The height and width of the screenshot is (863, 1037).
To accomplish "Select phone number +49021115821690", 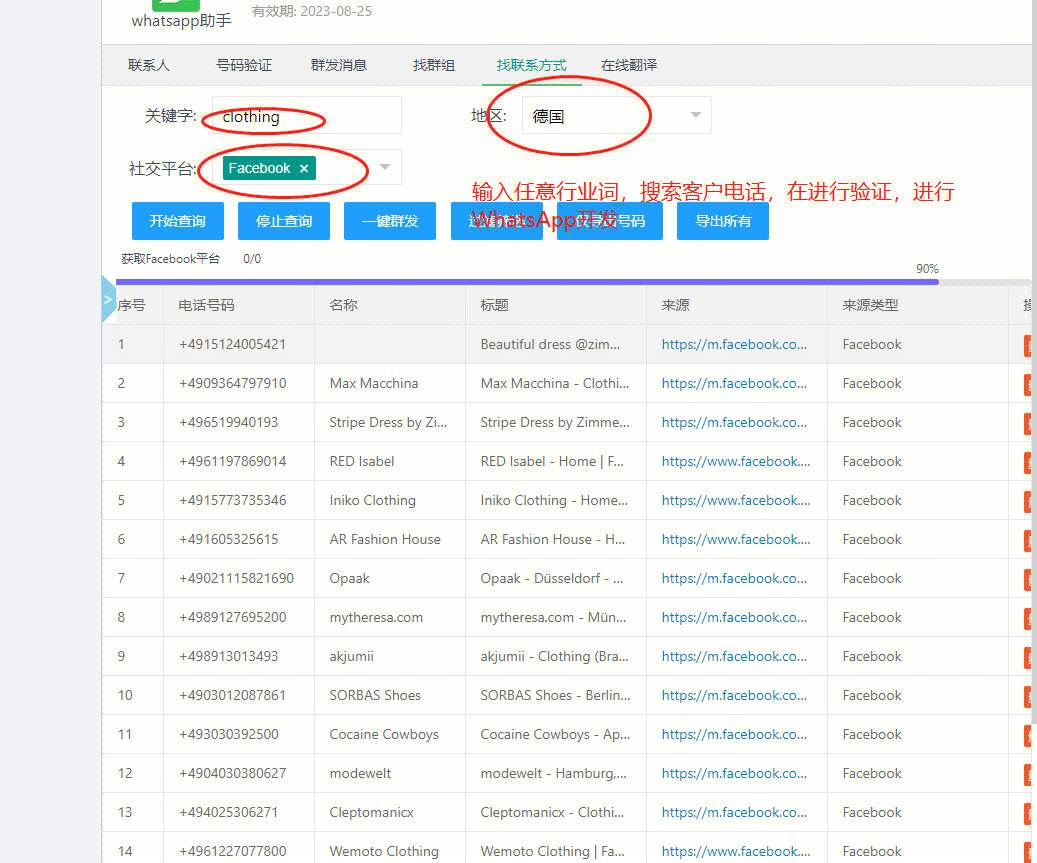I will 236,579.
